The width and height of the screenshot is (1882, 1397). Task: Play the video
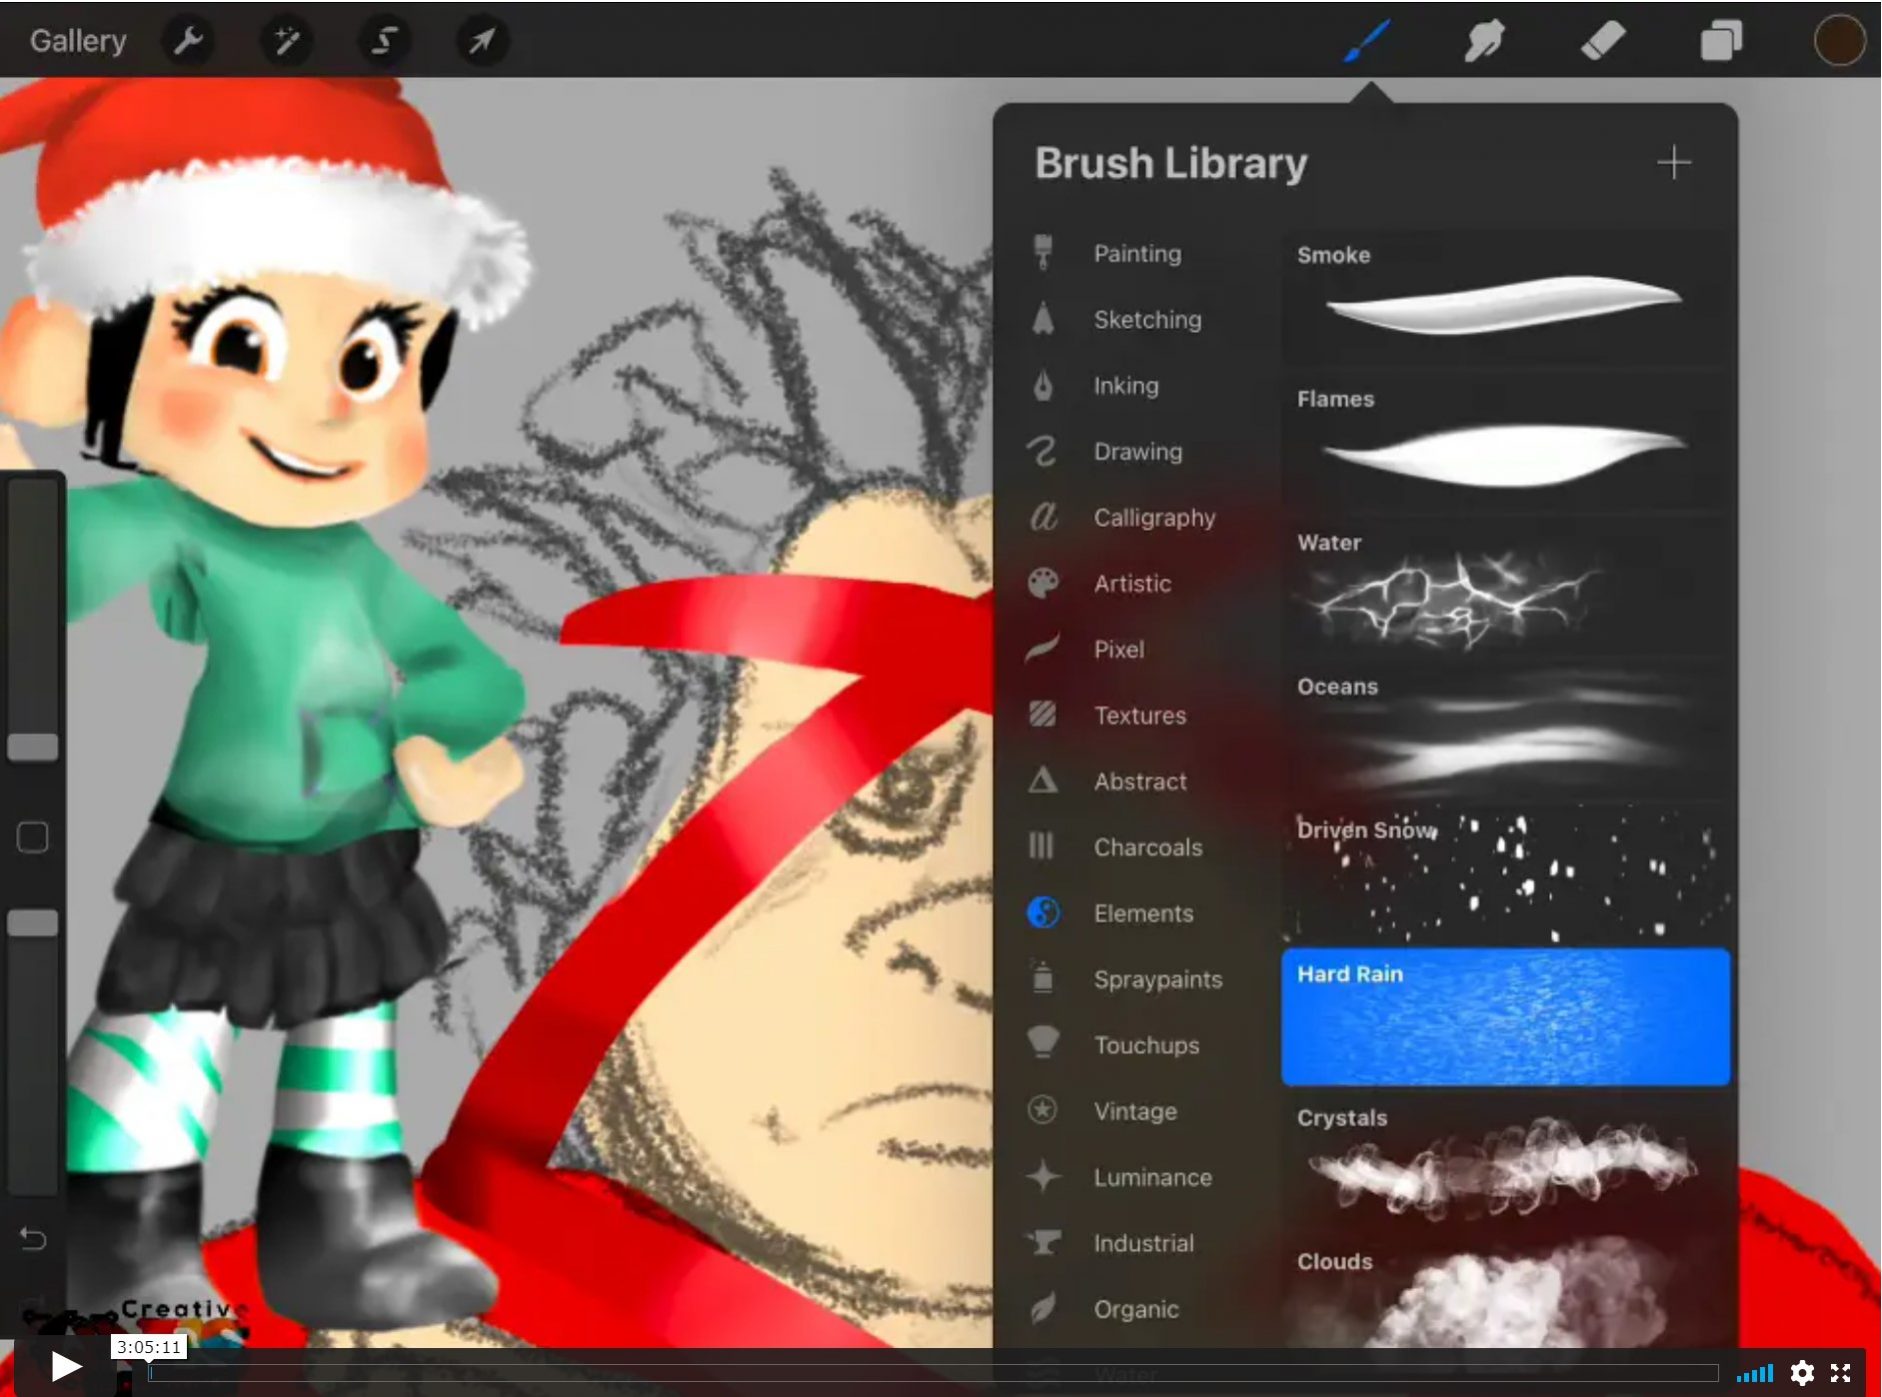tap(63, 1365)
